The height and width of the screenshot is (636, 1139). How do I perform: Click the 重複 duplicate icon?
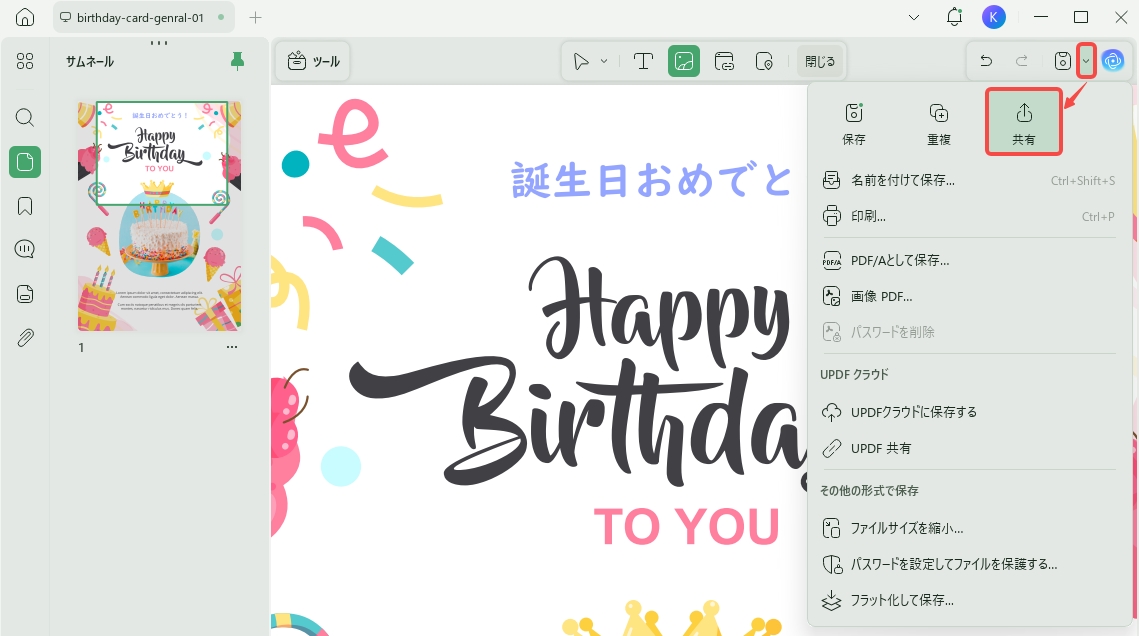[x=939, y=122]
